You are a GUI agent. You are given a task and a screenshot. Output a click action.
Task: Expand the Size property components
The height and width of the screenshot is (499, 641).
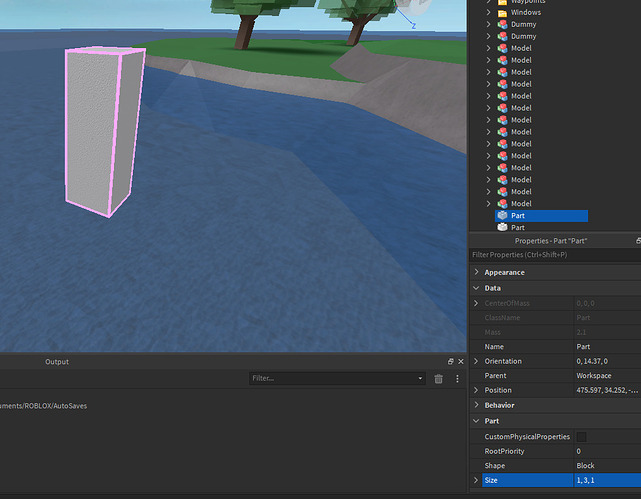pyautogui.click(x=476, y=480)
